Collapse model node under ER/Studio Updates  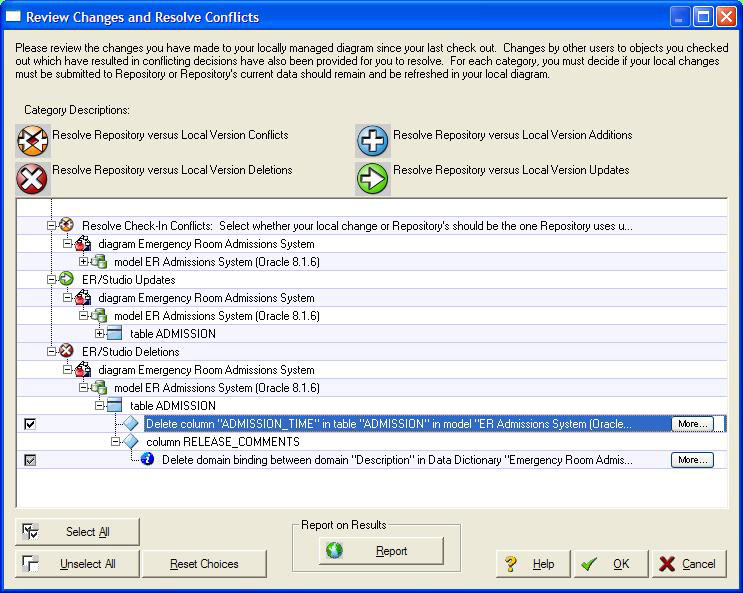84,316
